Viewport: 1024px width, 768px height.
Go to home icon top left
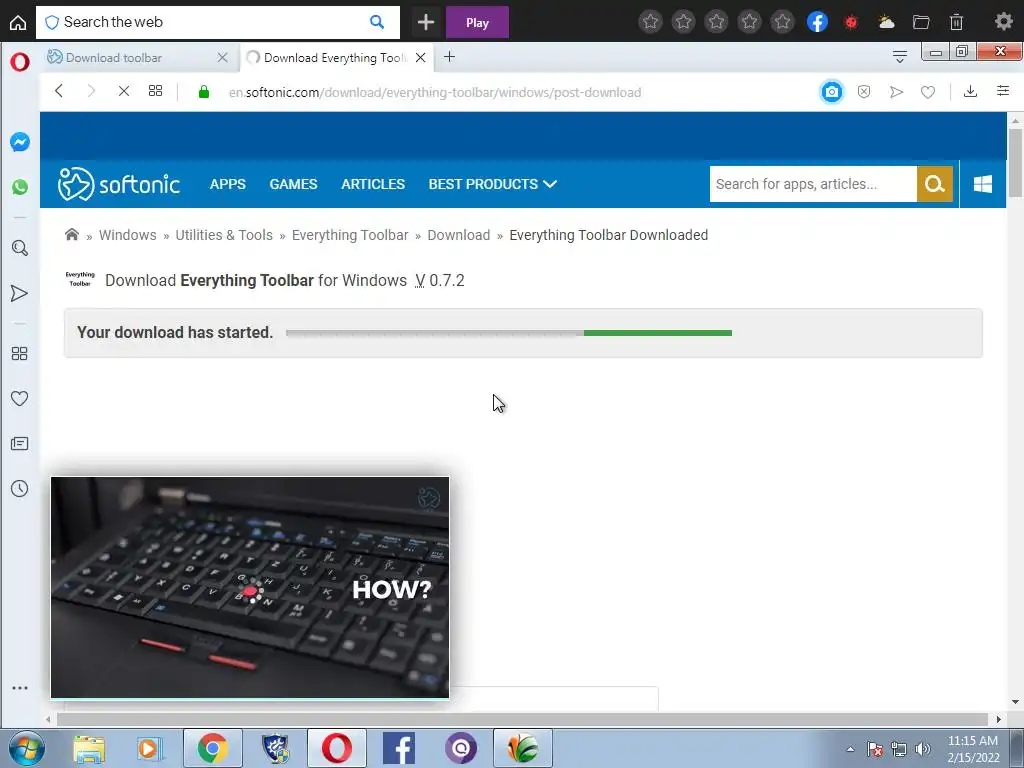(x=18, y=22)
